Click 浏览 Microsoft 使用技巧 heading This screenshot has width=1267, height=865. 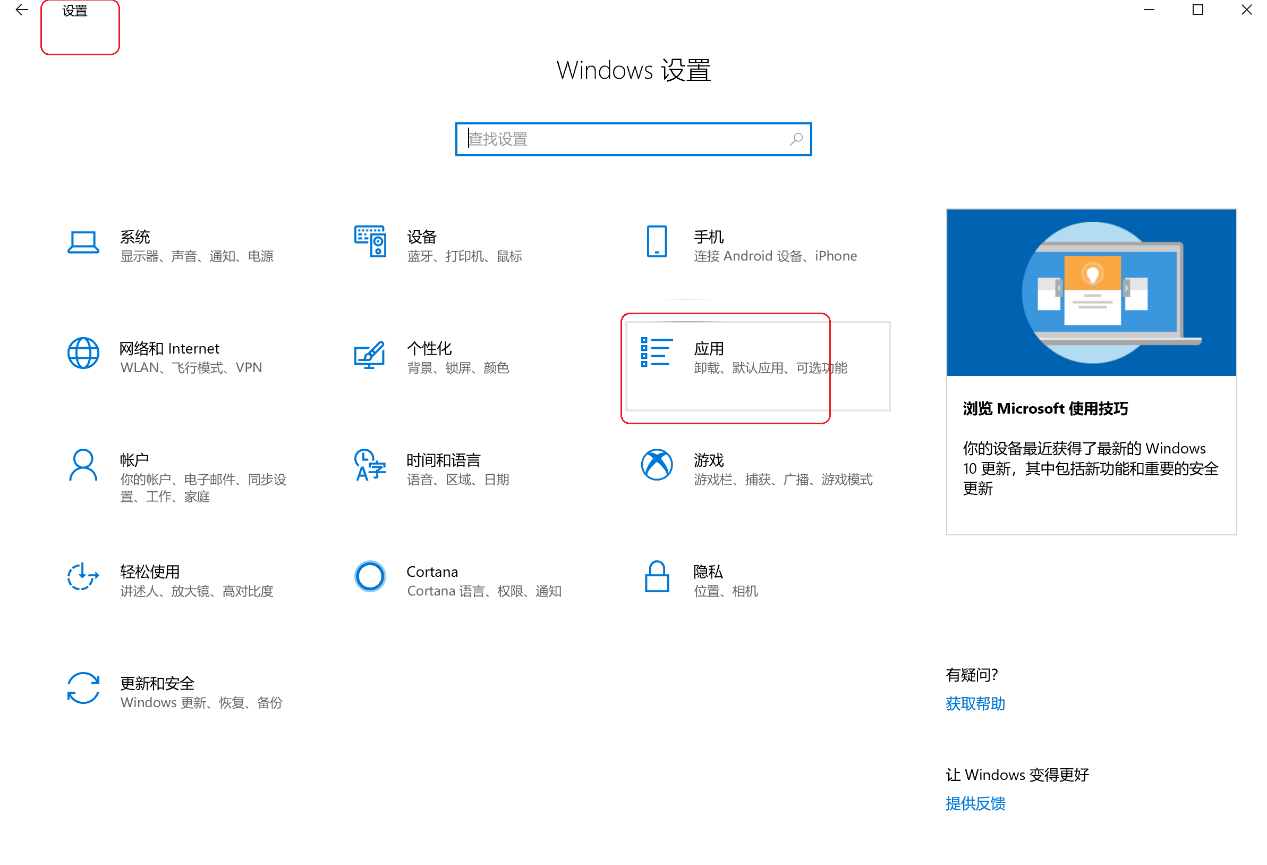point(1045,409)
